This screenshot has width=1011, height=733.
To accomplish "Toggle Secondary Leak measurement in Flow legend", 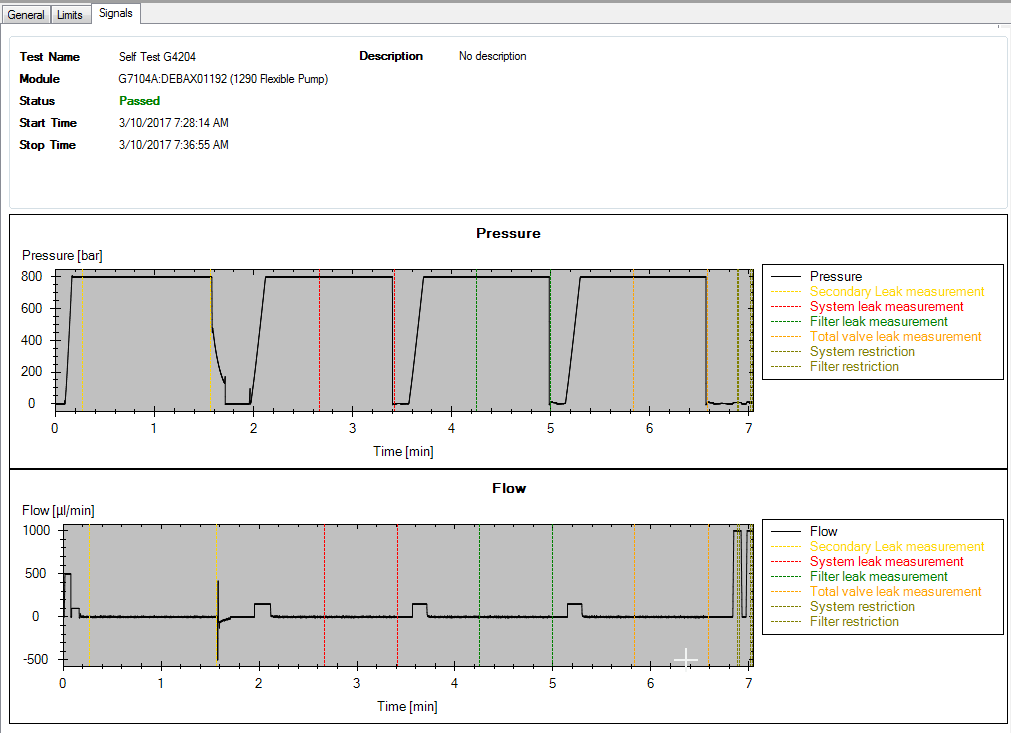I will 896,547.
